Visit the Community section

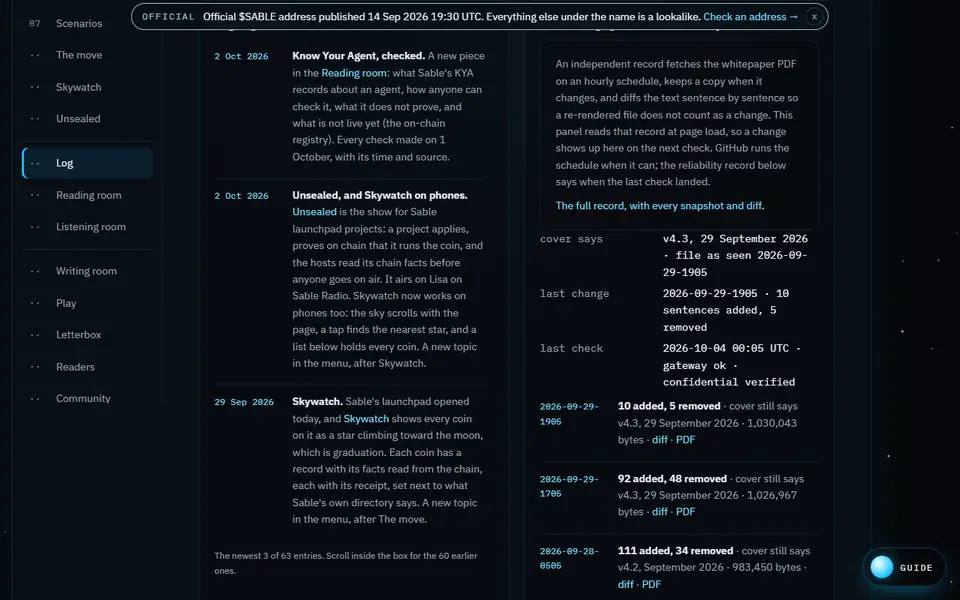coord(87,399)
